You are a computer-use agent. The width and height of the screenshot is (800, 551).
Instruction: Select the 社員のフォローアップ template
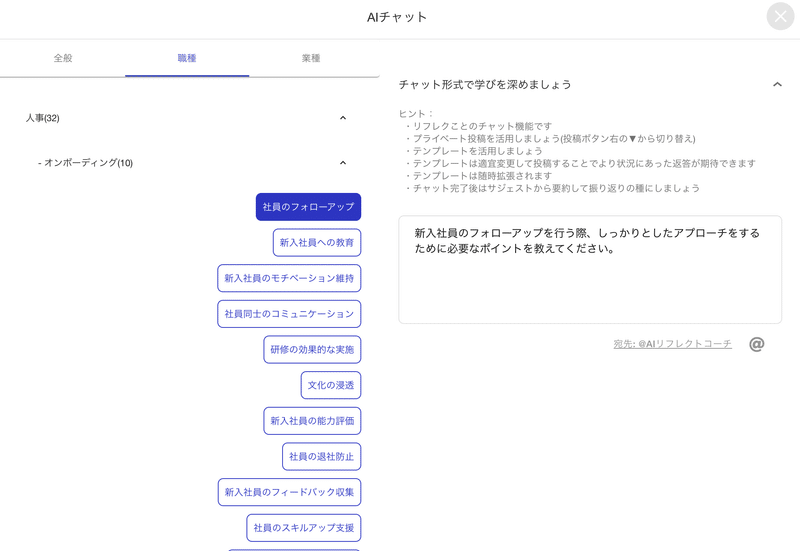(x=308, y=207)
